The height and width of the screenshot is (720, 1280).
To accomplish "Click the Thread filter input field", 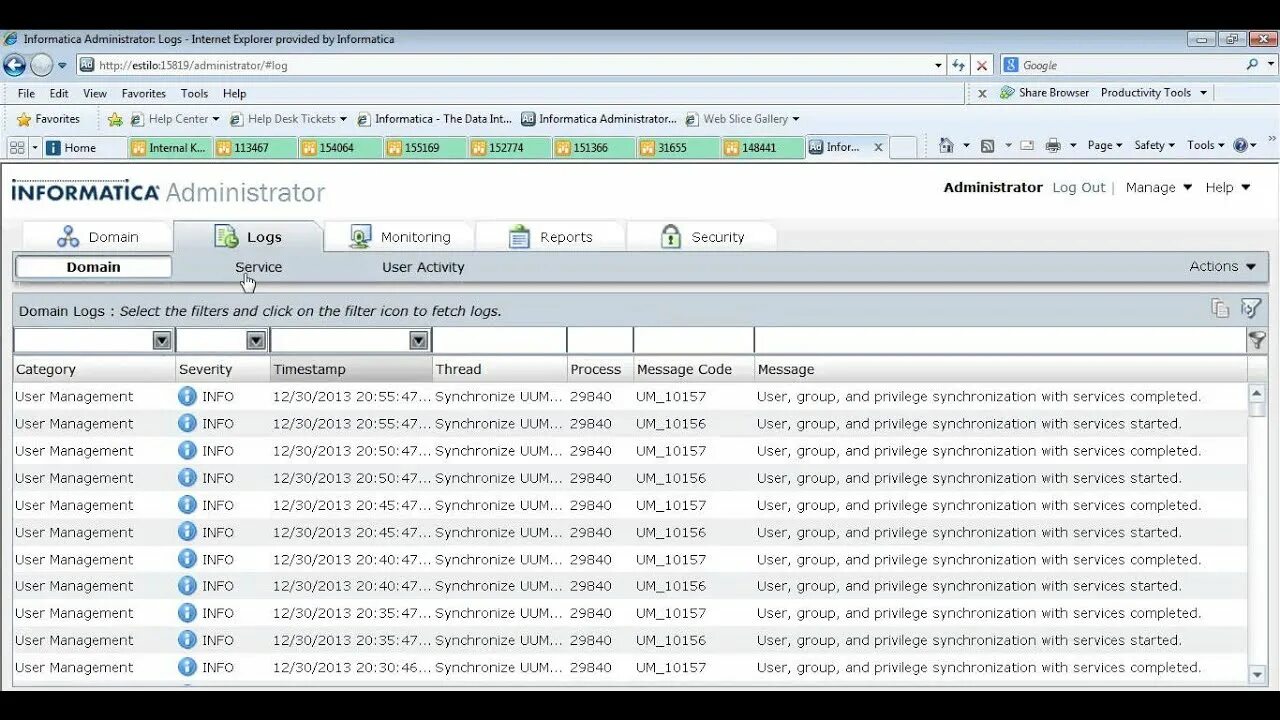I will point(499,341).
